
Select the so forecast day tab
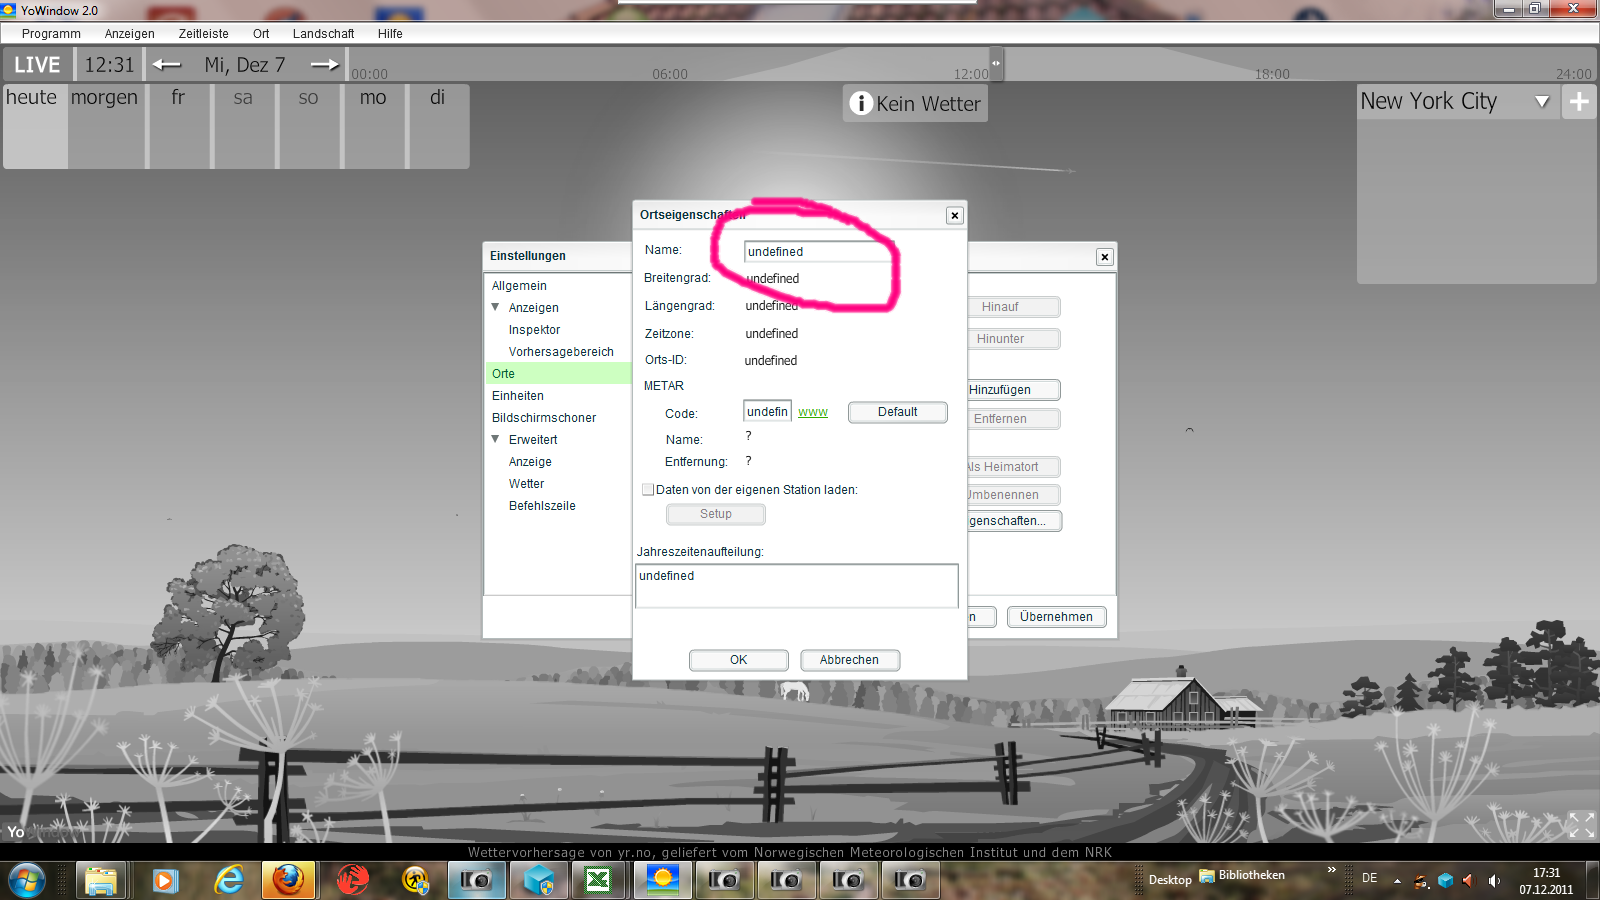(310, 126)
